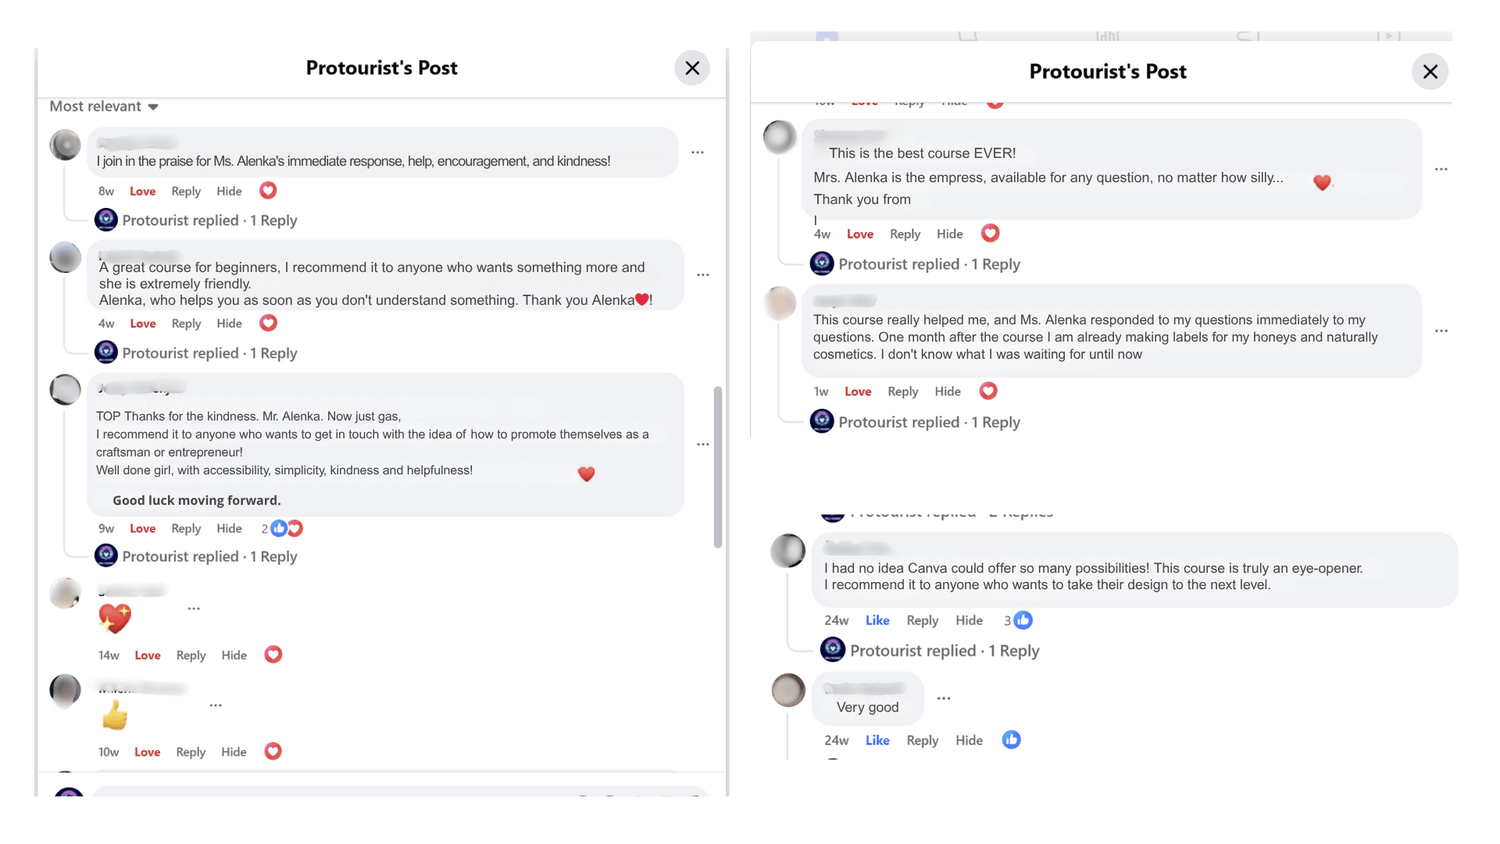Toggle Like on the 'Very good' comment
1500x844 pixels.
[877, 741]
